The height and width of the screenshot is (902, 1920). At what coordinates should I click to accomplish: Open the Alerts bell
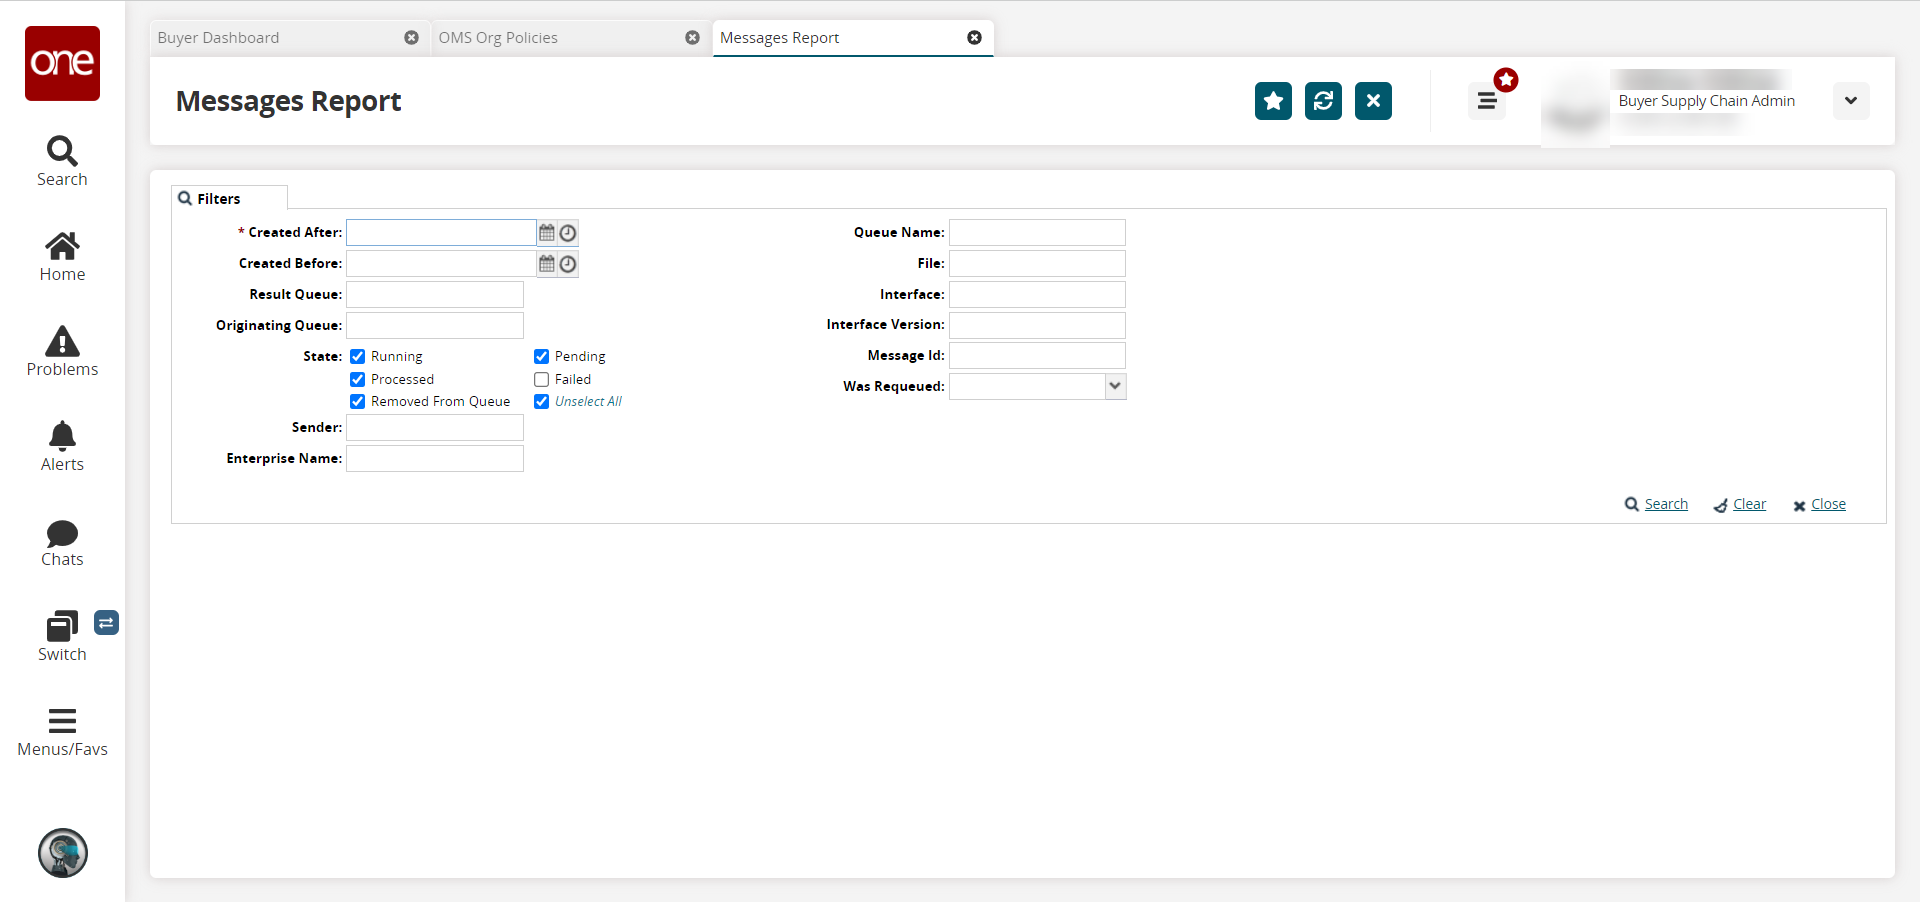pos(62,447)
